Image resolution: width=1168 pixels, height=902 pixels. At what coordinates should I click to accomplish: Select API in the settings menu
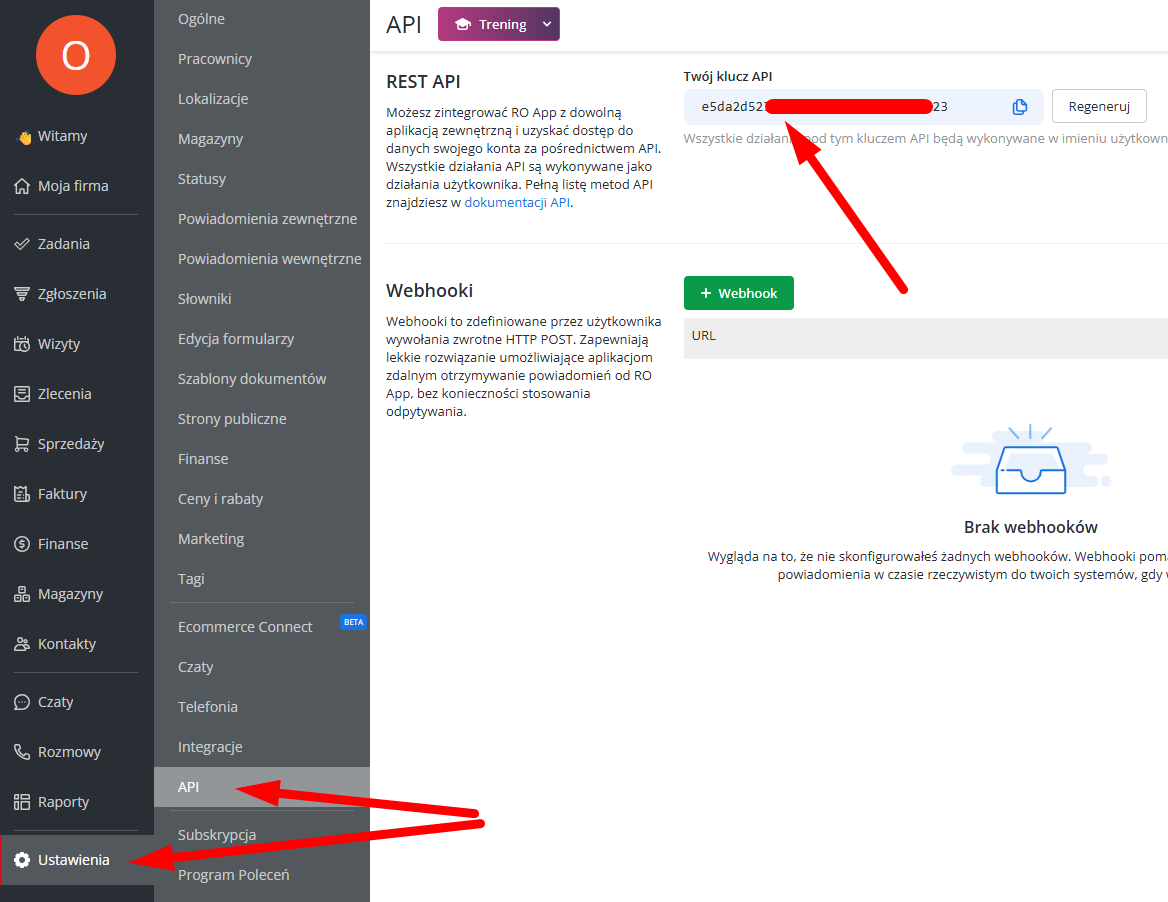tap(189, 787)
